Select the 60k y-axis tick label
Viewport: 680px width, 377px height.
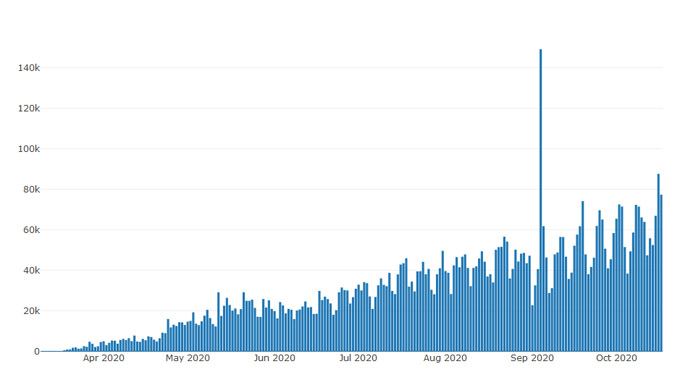point(31,230)
